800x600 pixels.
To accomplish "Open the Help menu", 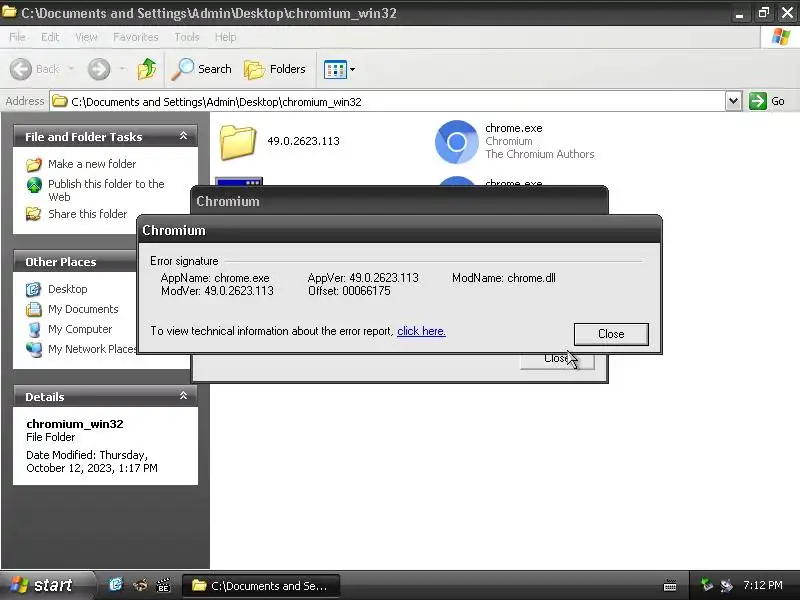I will click(x=225, y=37).
